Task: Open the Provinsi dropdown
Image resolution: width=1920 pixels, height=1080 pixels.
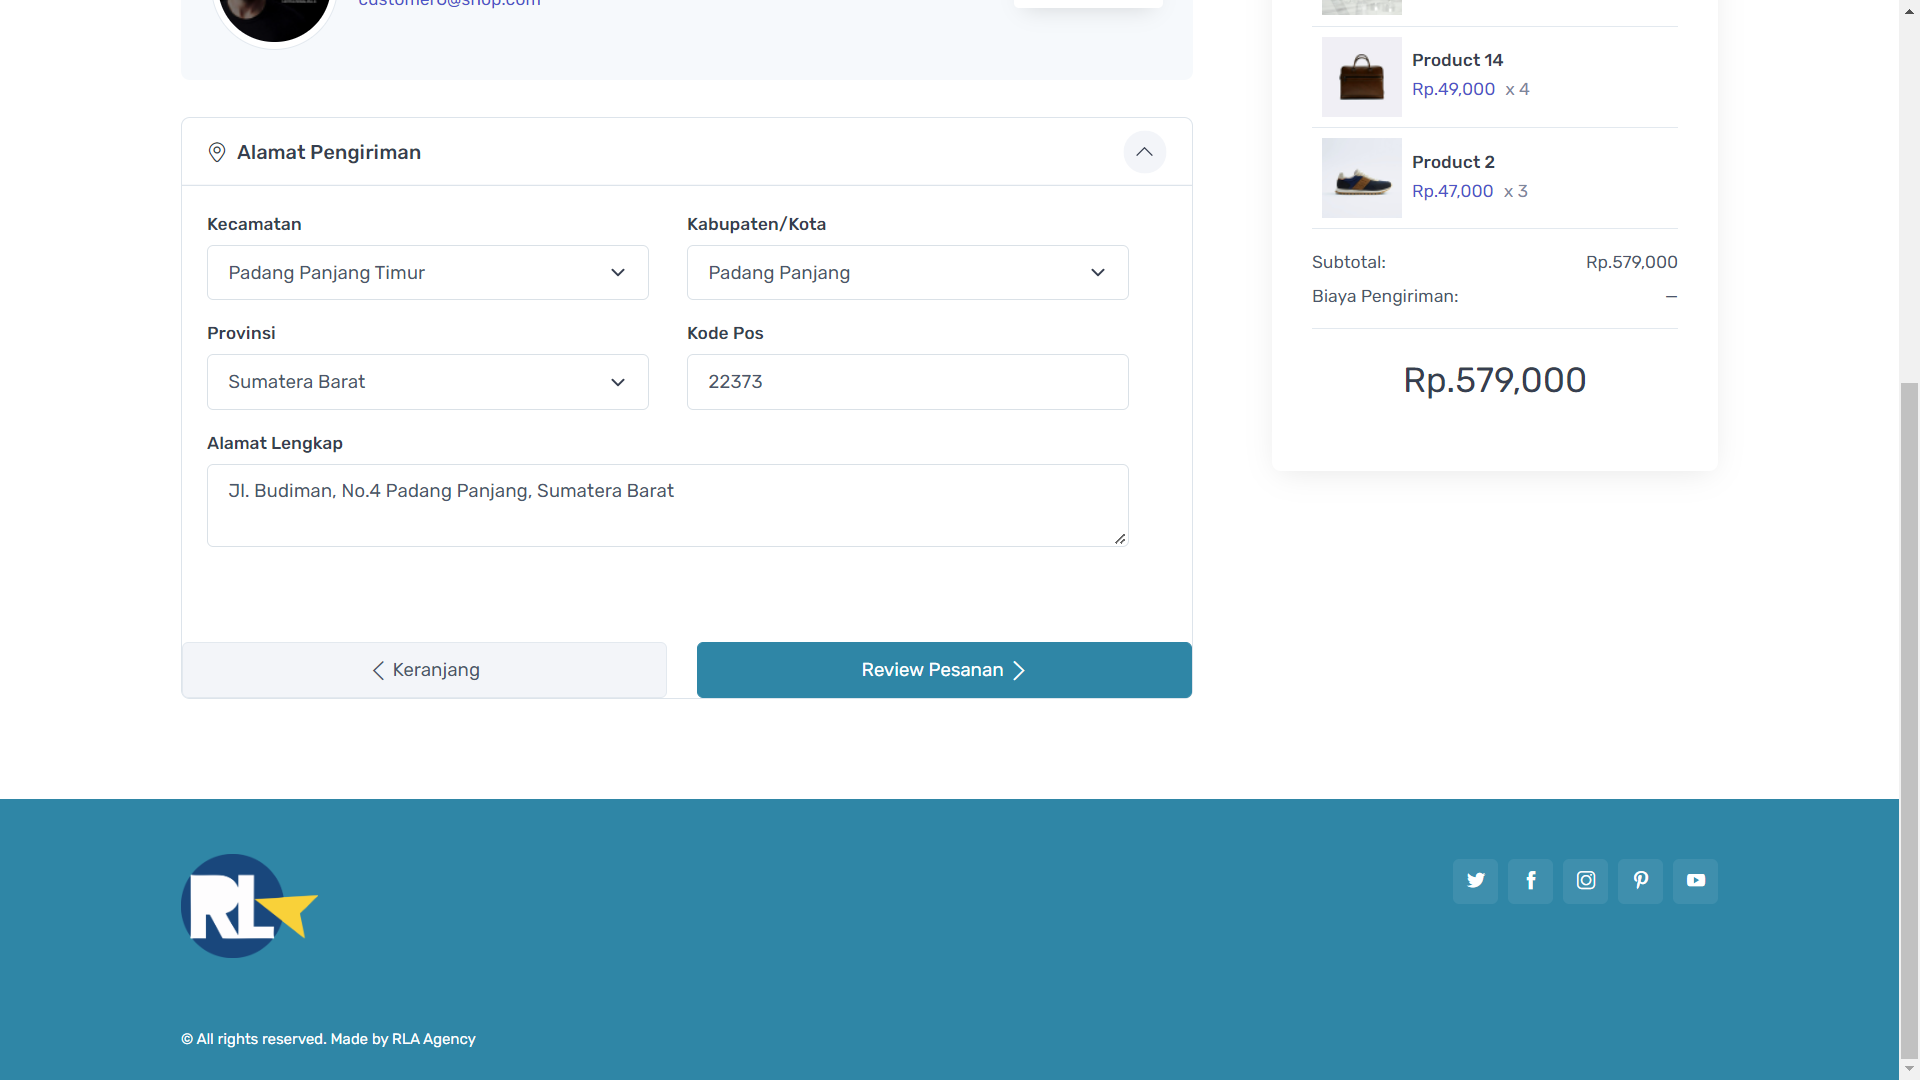Action: [x=427, y=382]
